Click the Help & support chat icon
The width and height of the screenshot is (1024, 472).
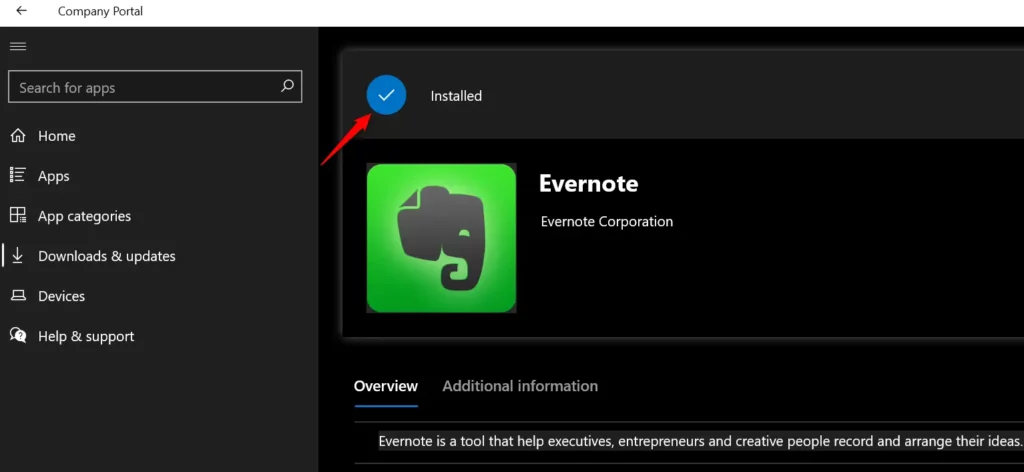[x=18, y=336]
